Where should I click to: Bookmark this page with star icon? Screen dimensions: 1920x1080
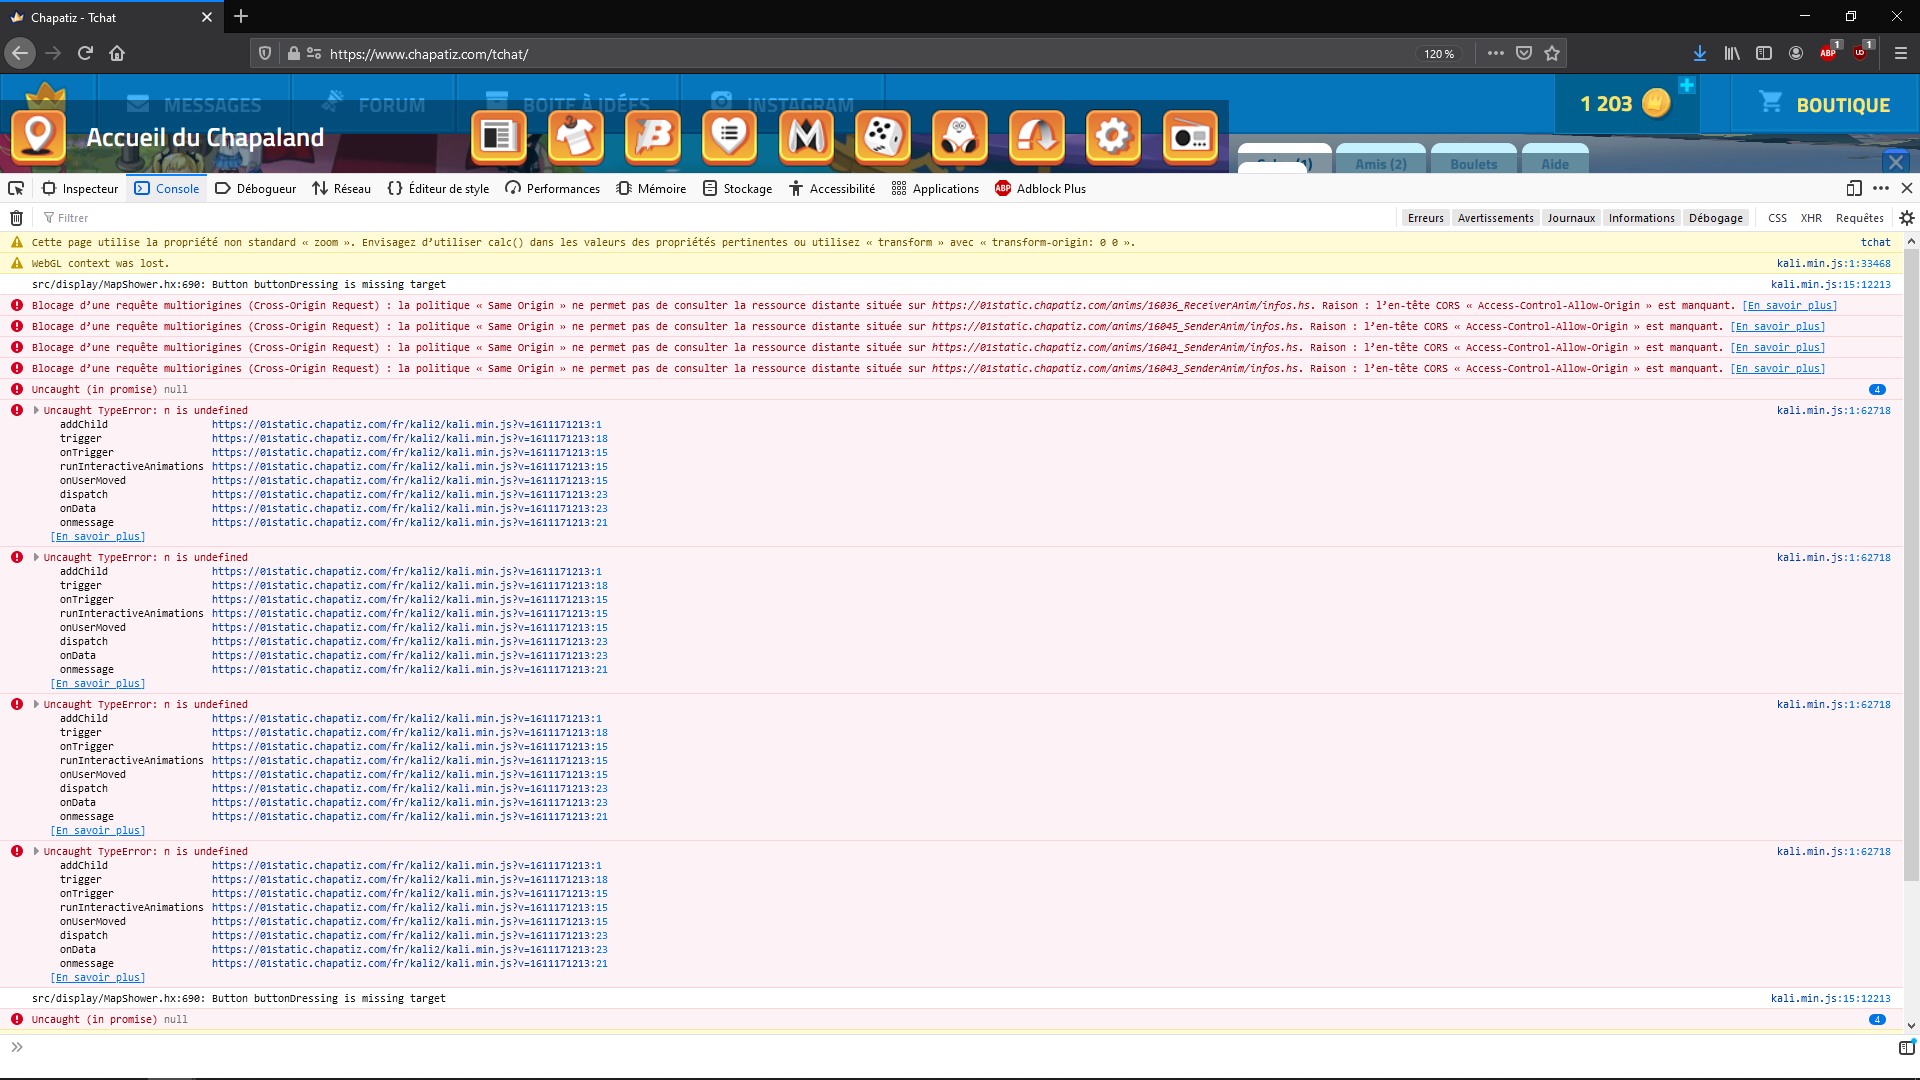[x=1552, y=53]
